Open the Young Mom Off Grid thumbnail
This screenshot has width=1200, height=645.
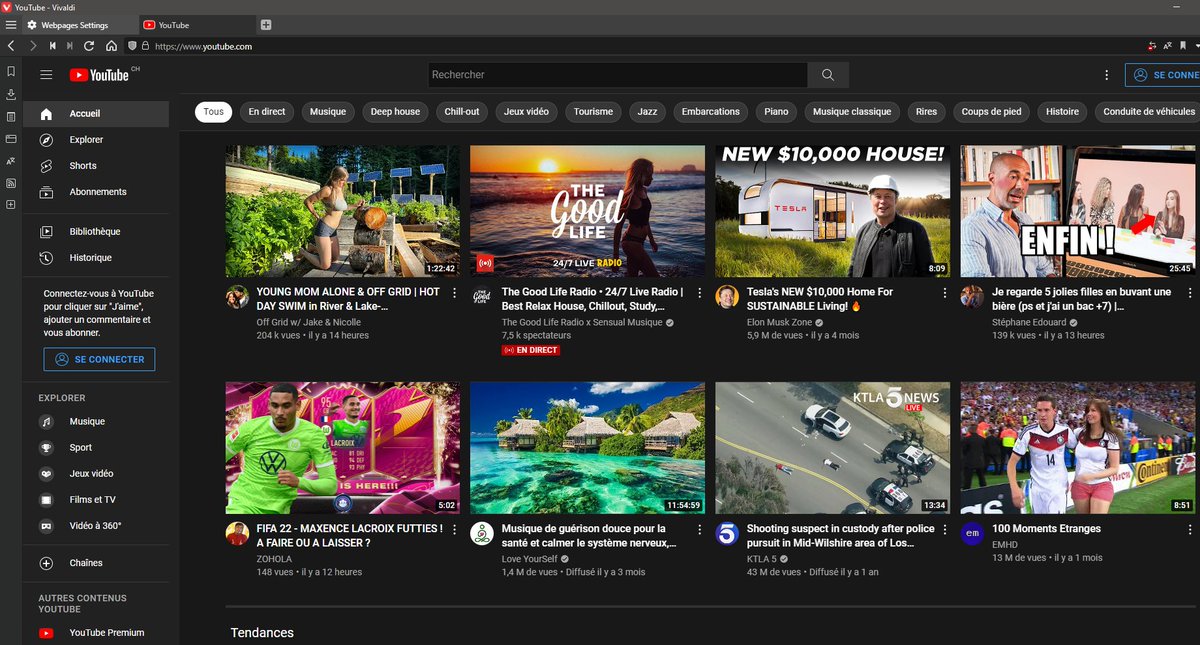343,211
